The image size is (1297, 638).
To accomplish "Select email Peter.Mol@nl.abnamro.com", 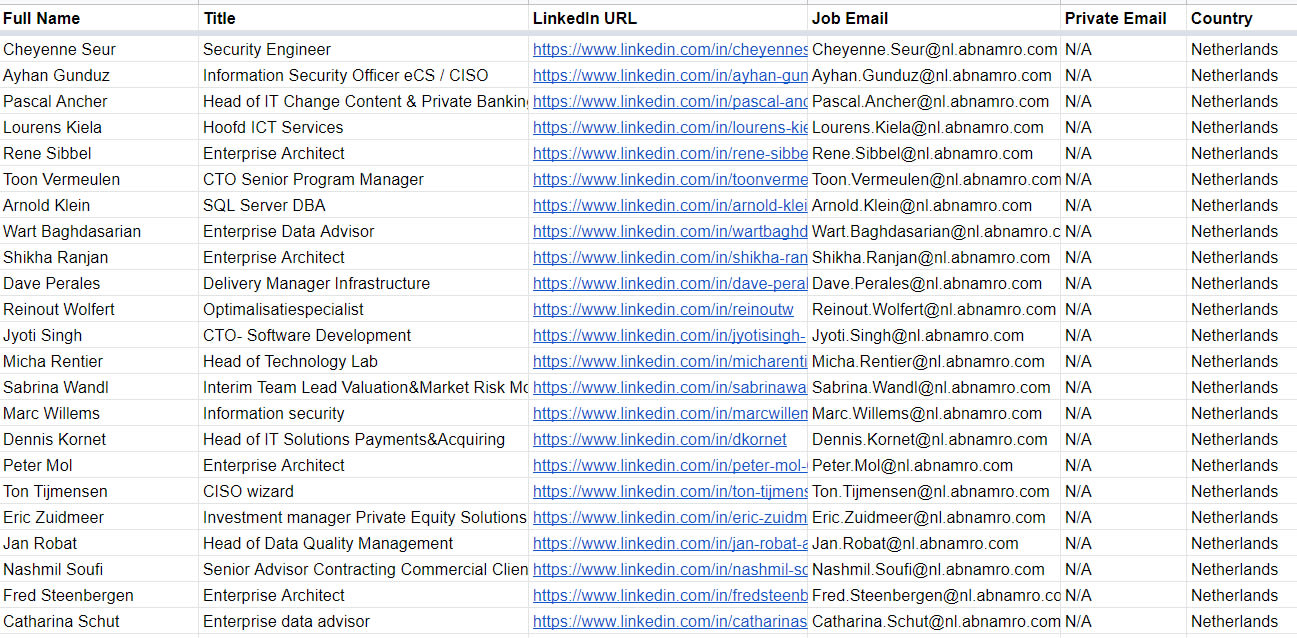I will coord(934,465).
